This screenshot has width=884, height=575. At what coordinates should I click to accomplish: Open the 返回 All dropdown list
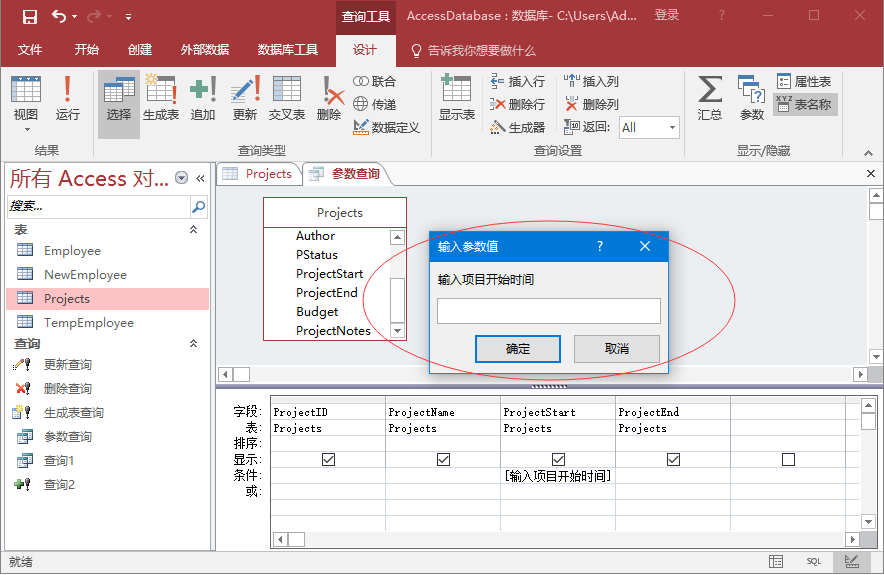pos(672,128)
